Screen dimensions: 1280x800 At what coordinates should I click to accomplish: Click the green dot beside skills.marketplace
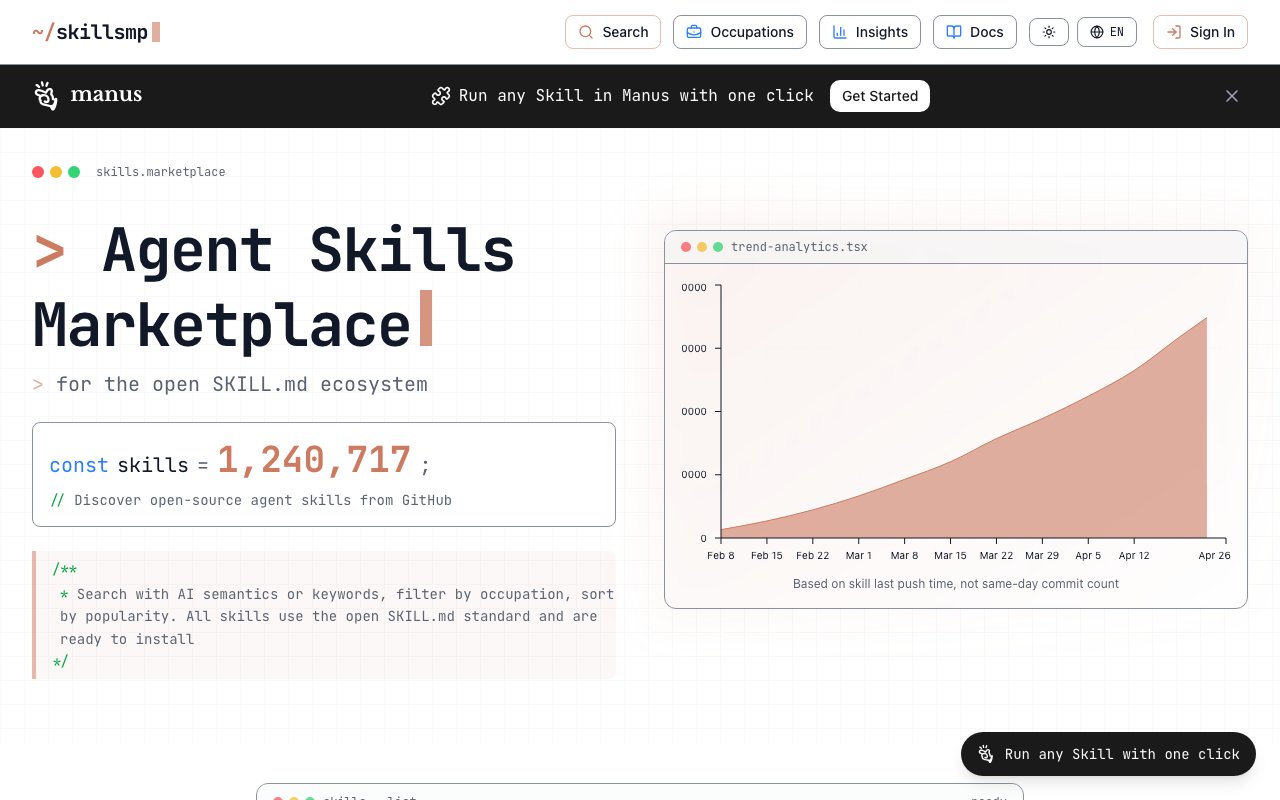point(74,172)
